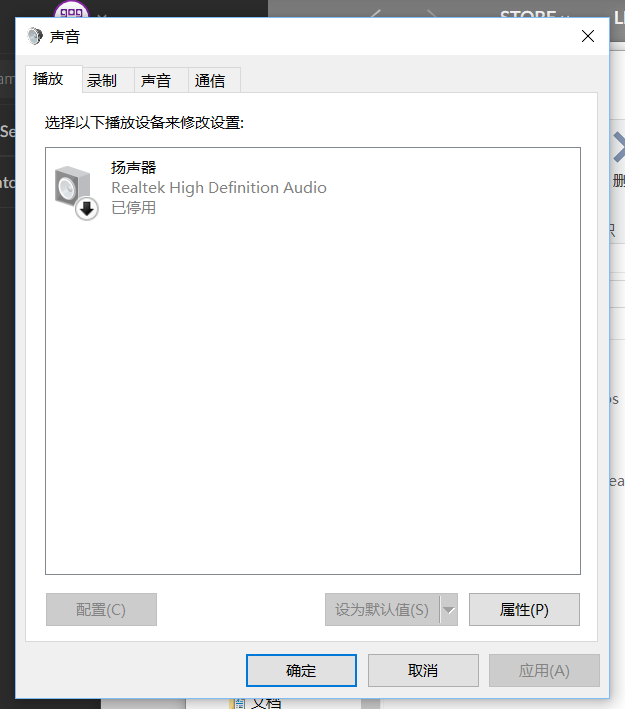Open 属性(P) for the device

coord(524,610)
